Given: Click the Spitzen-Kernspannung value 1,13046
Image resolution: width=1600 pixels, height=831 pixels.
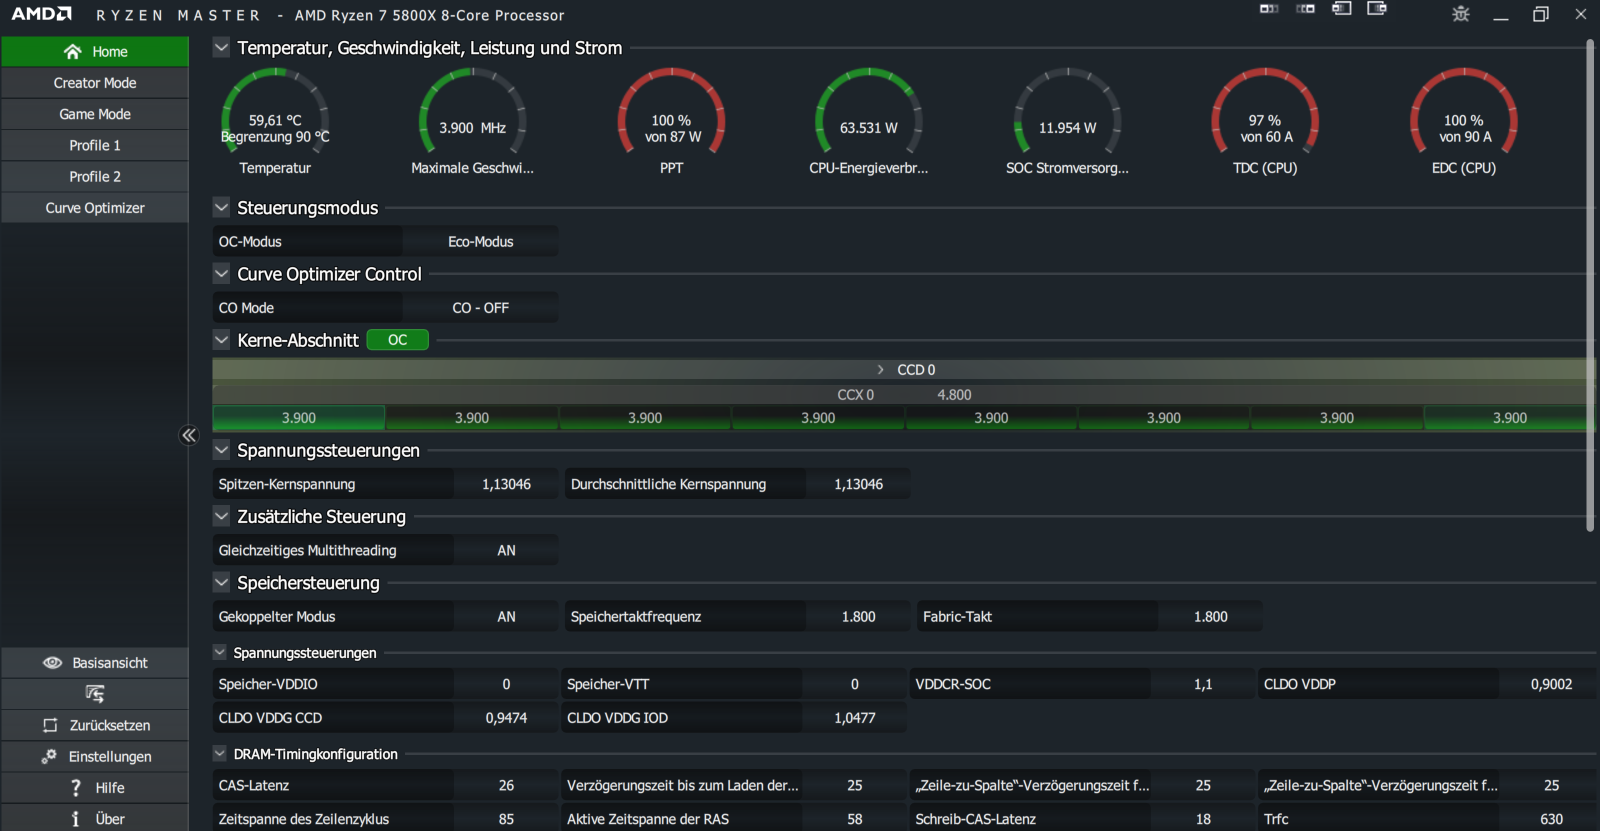Looking at the screenshot, I should coord(507,484).
